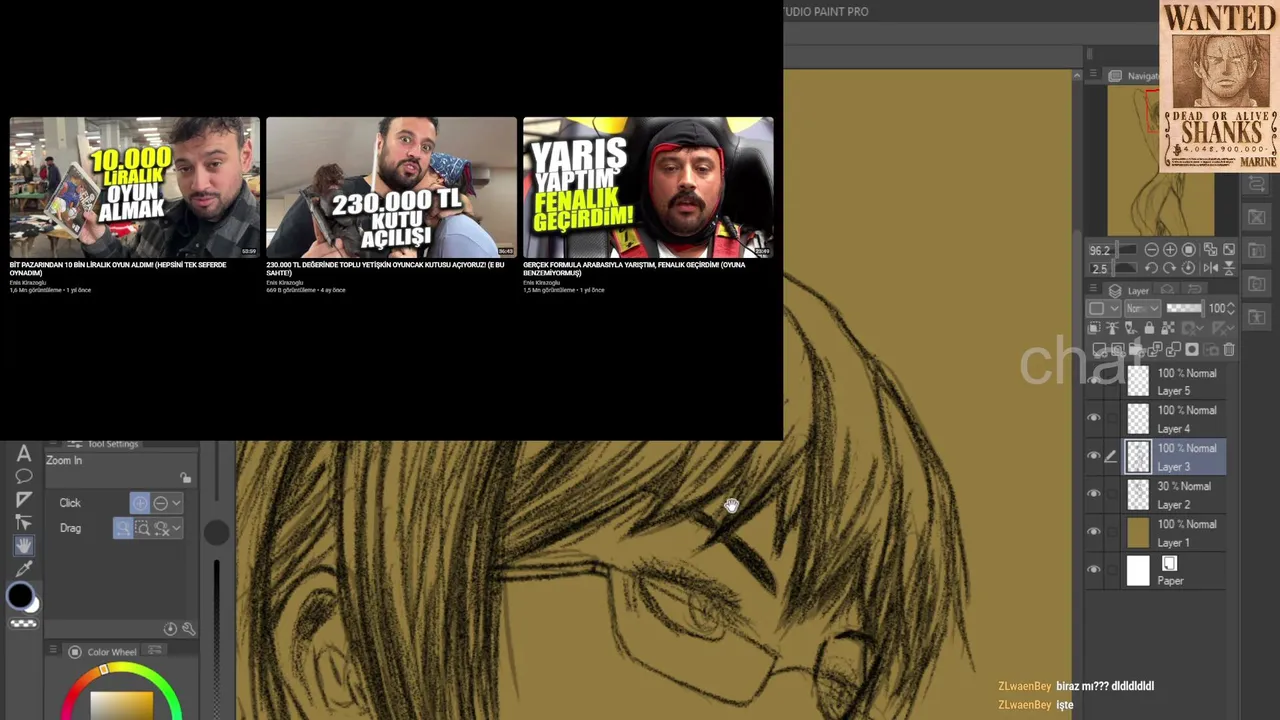1280x720 pixels.
Task: Flip canvas horizontally in Navigator
Action: click(x=1210, y=268)
